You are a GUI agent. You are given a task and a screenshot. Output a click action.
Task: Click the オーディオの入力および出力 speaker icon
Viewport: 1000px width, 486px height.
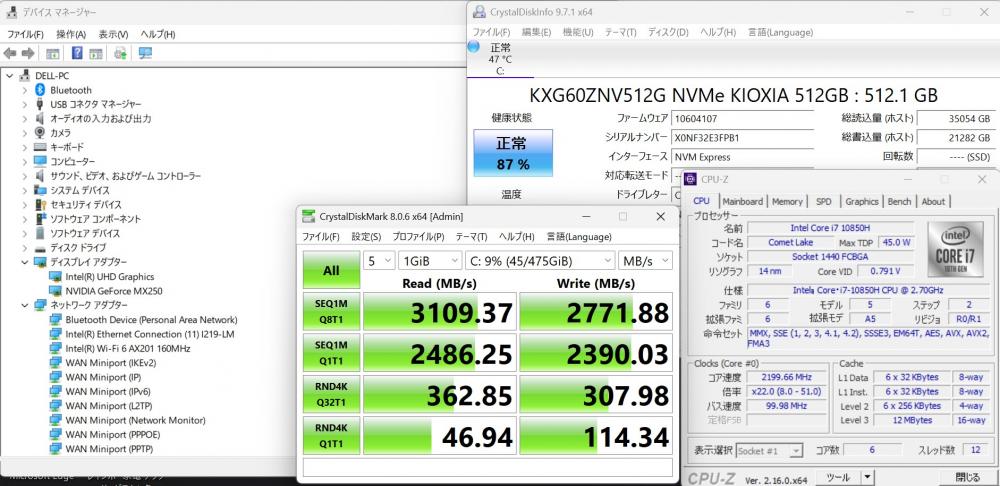point(40,119)
